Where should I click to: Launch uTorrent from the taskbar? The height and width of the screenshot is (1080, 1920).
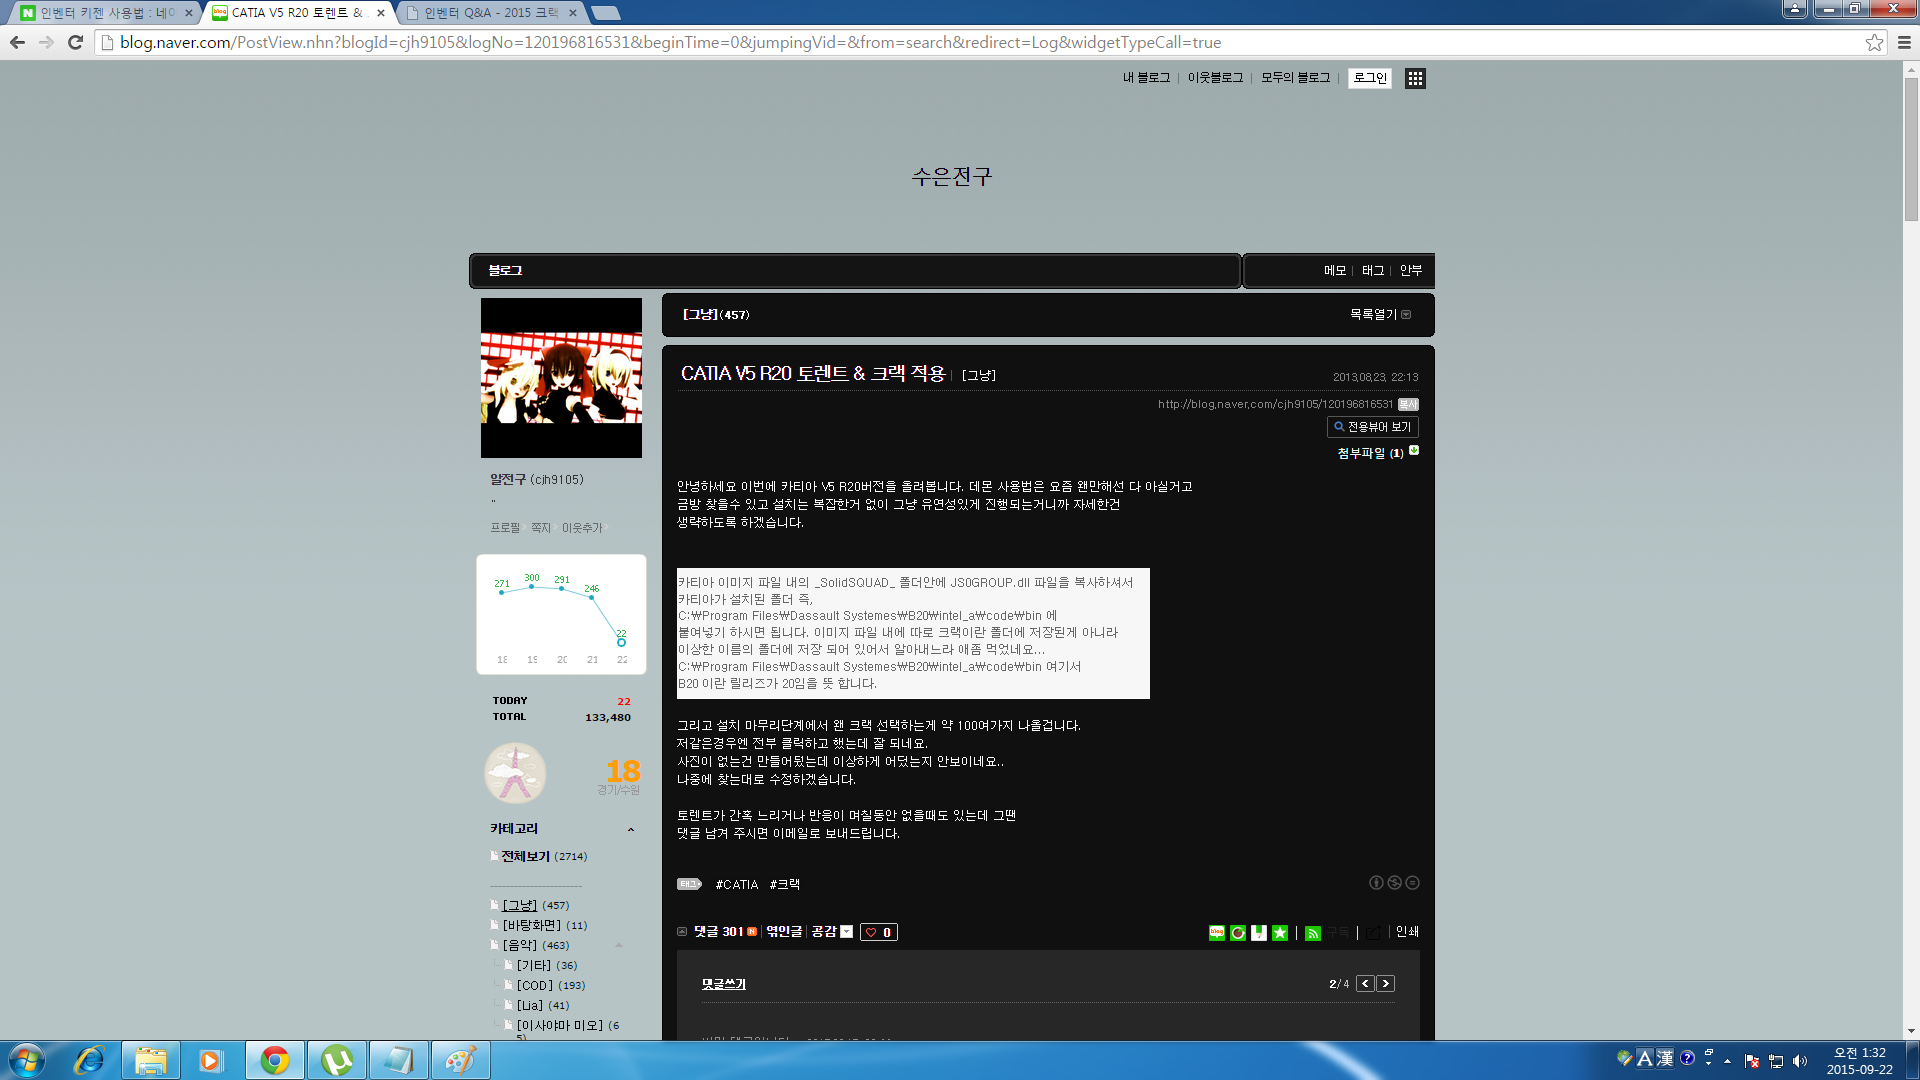pyautogui.click(x=336, y=1060)
